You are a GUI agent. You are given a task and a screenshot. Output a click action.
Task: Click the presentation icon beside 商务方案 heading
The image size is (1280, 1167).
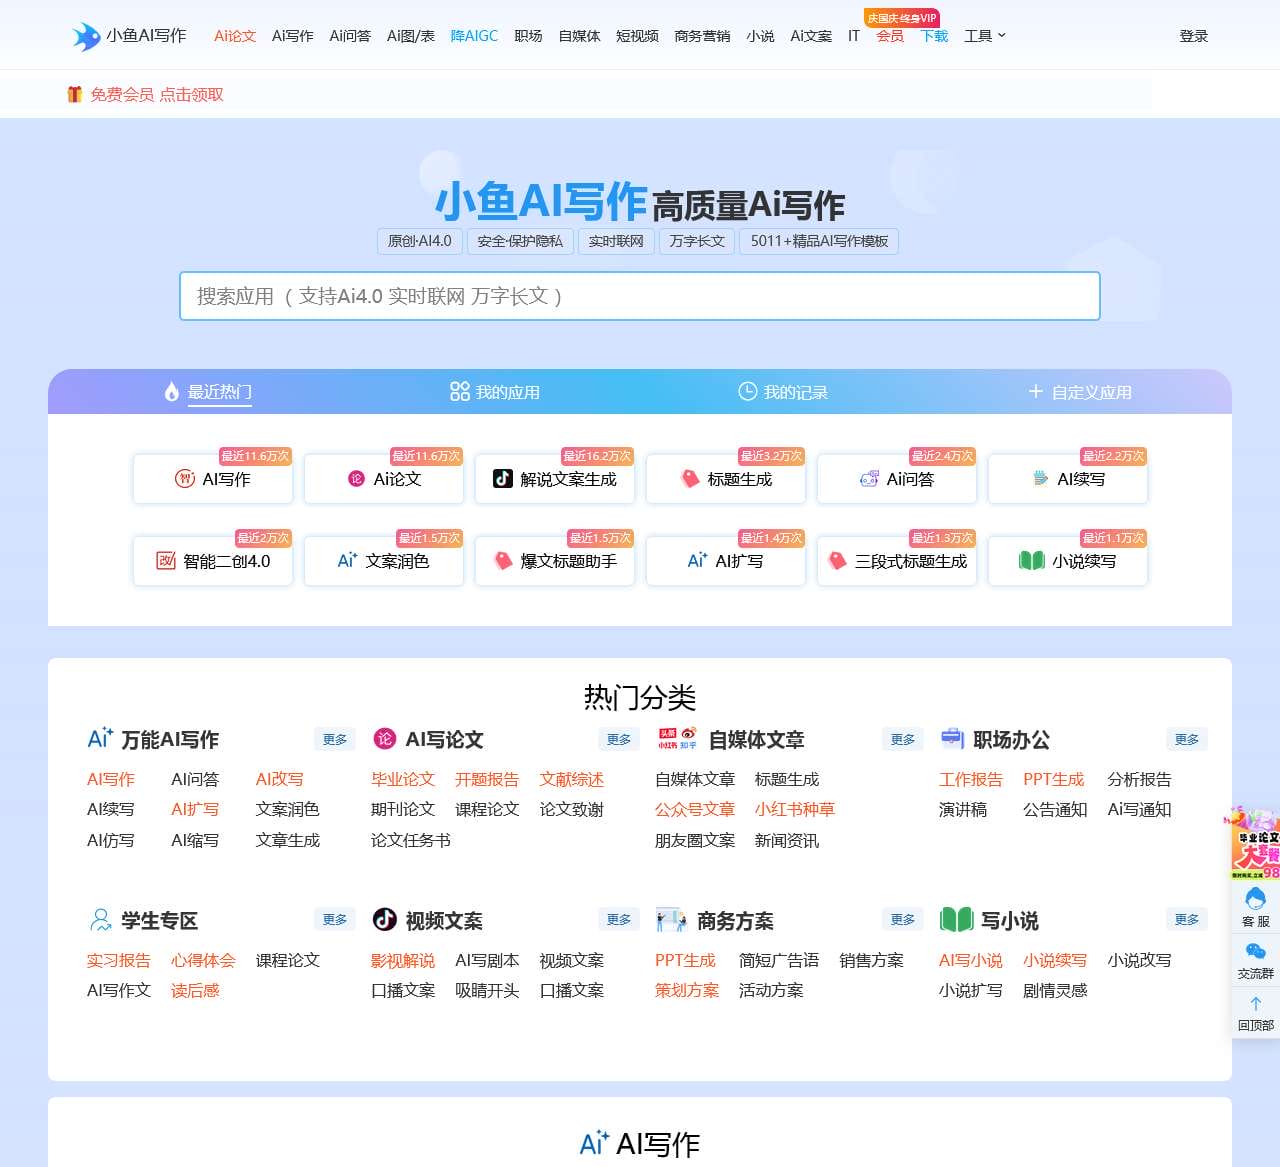671,920
